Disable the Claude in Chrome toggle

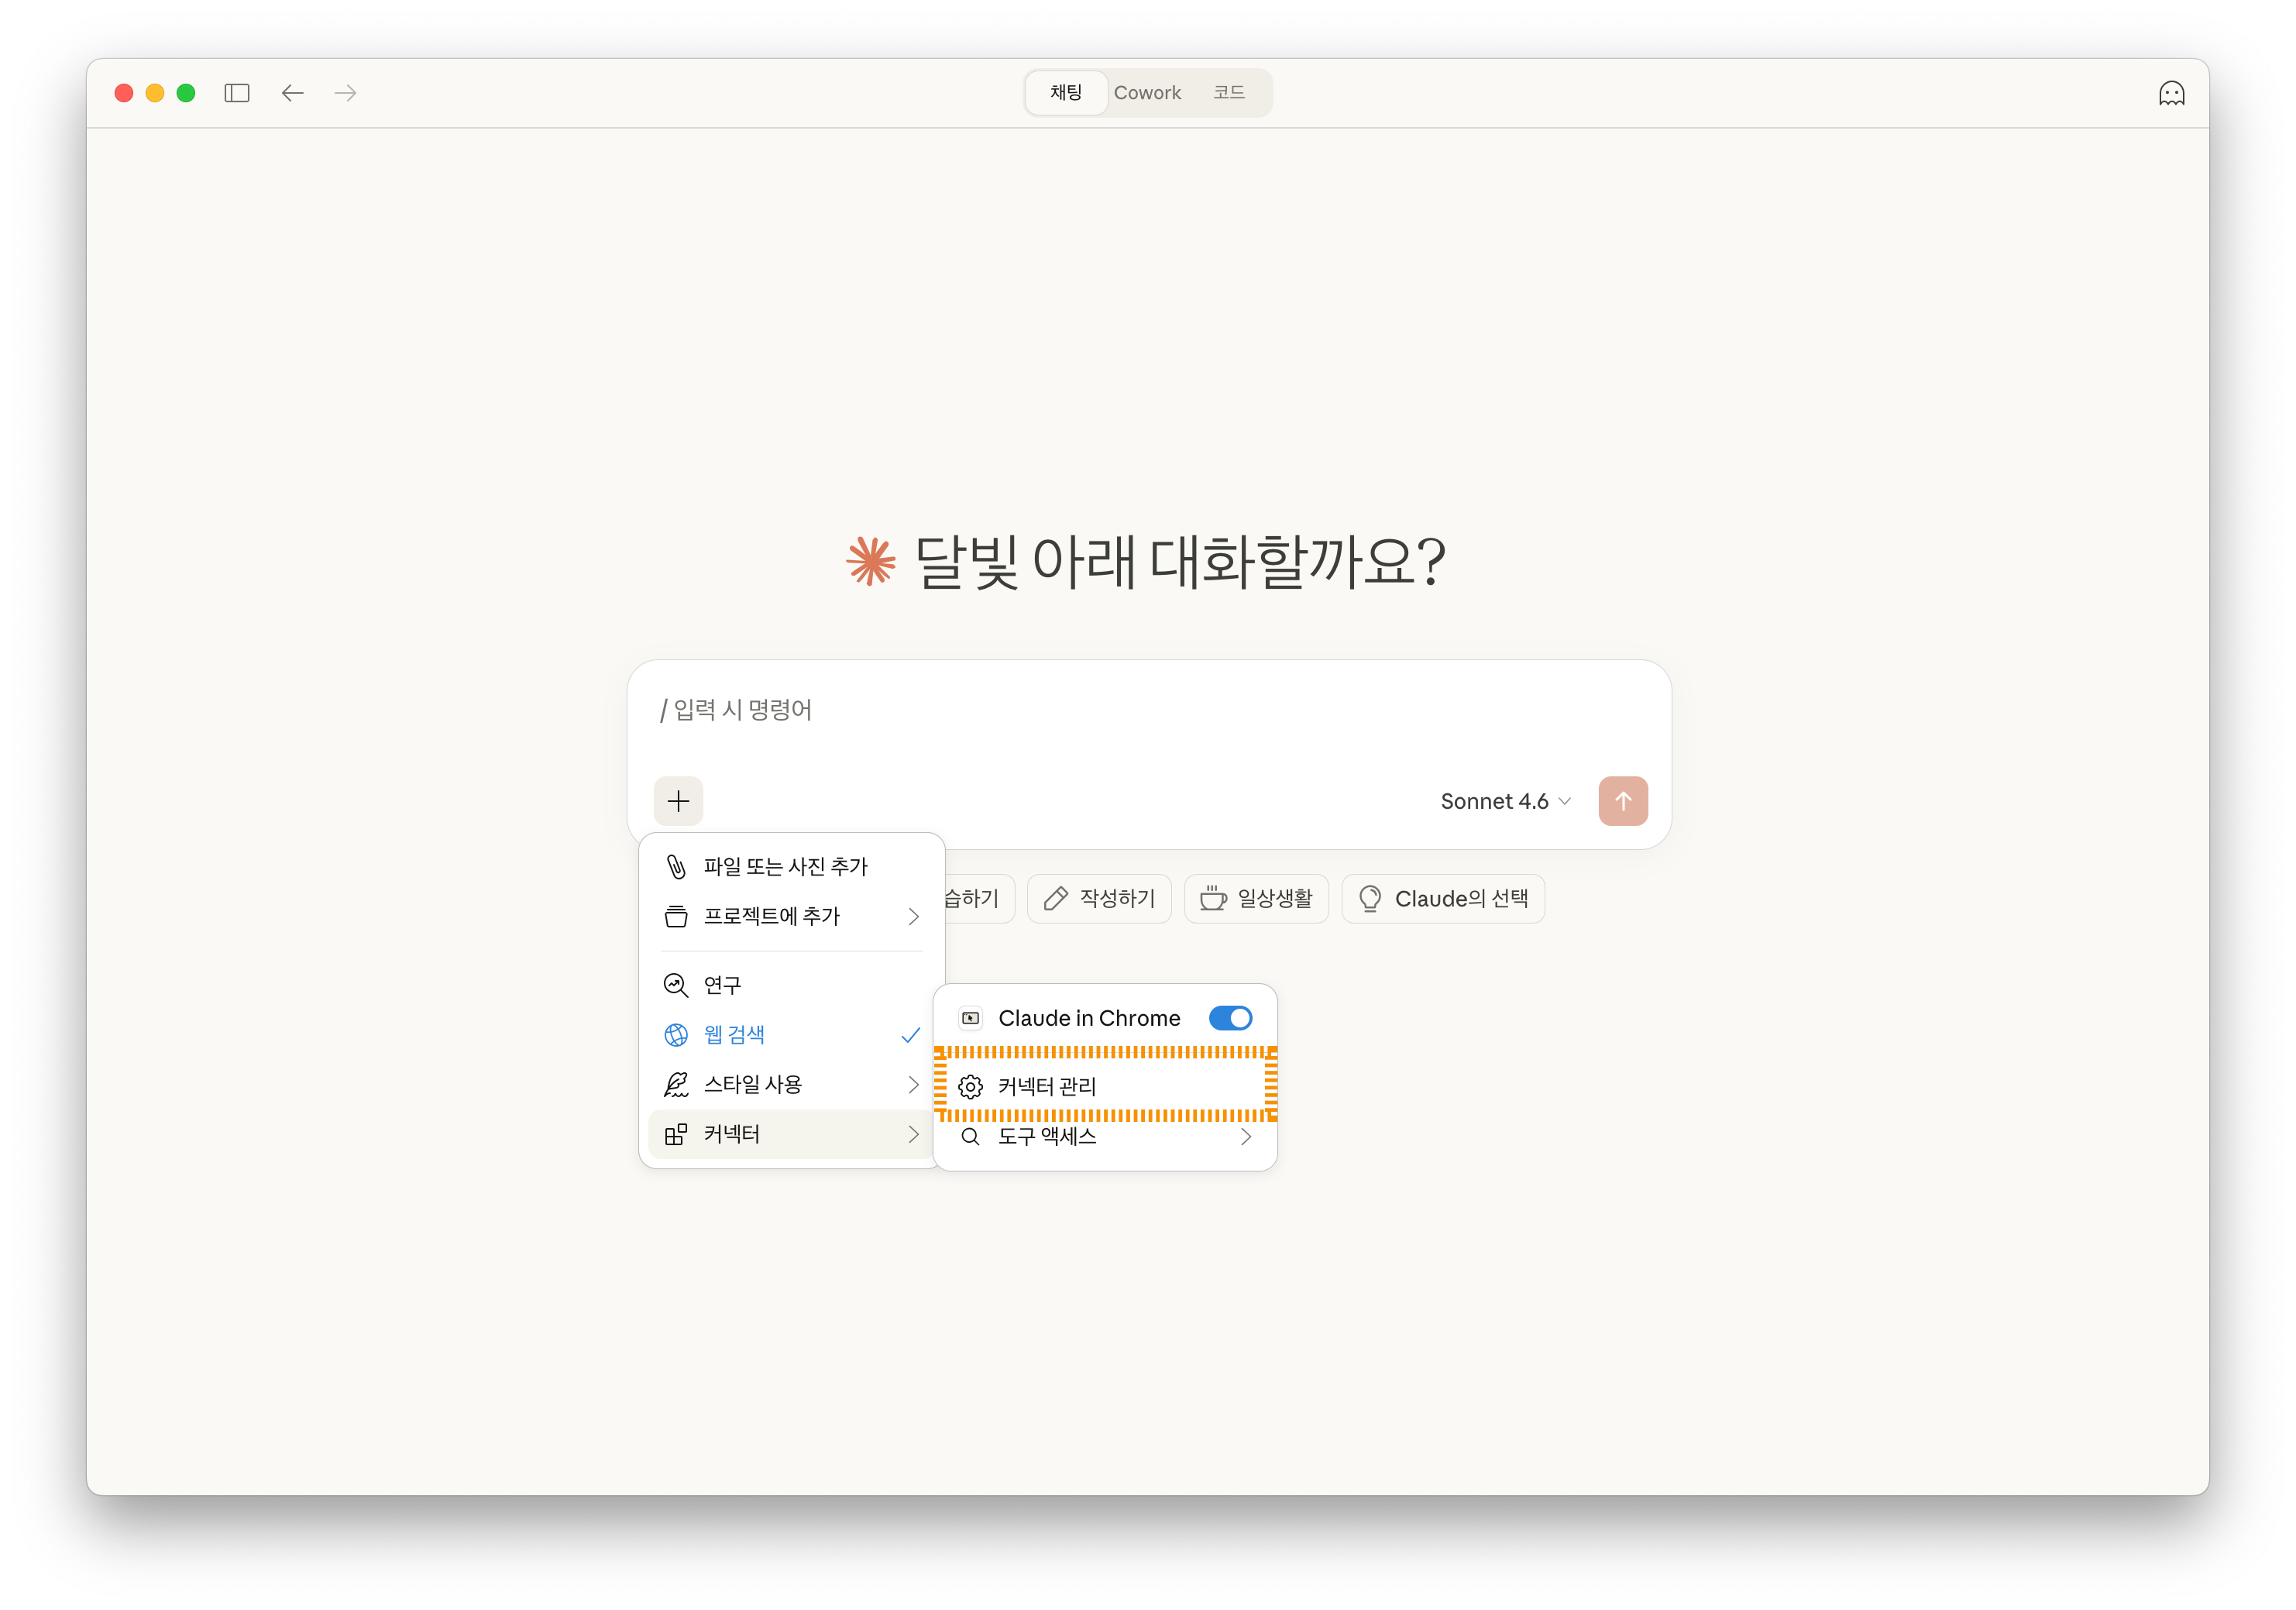point(1230,1017)
